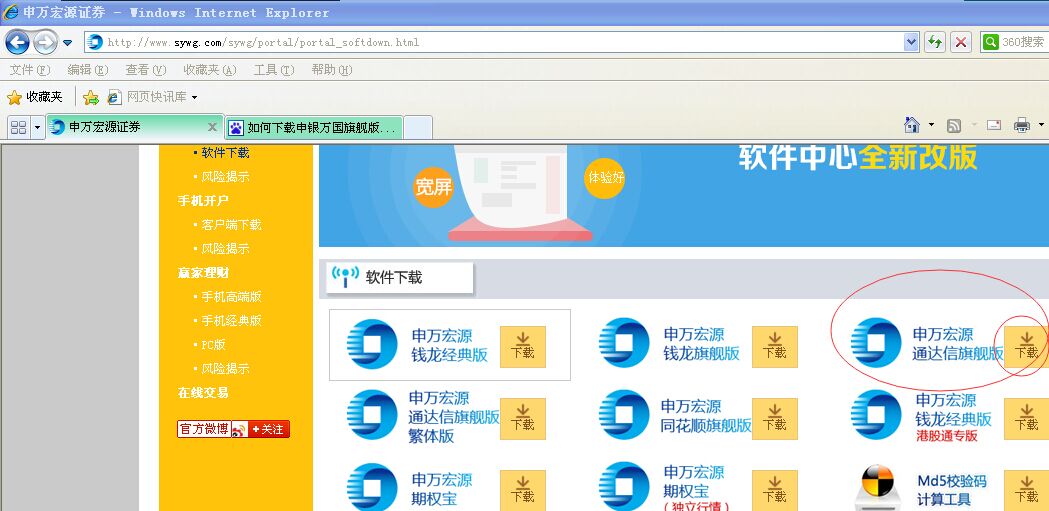Viewport: 1049px width, 511px height.
Task: Click the Home page icon
Action: (912, 124)
